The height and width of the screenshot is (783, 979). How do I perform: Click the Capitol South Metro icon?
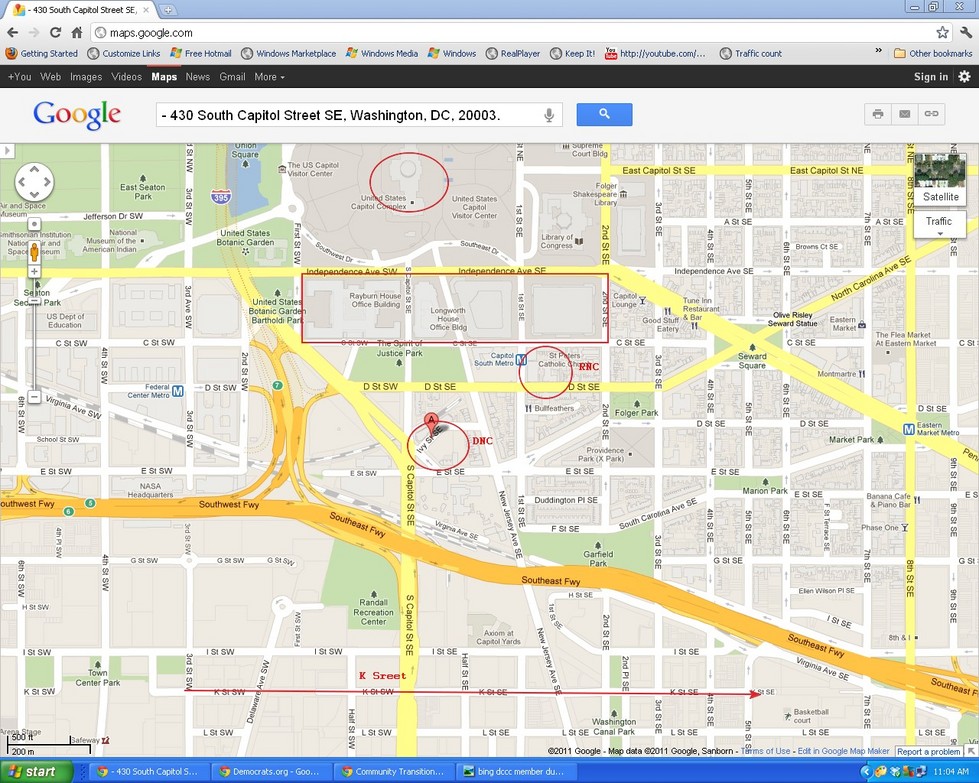coord(521,360)
